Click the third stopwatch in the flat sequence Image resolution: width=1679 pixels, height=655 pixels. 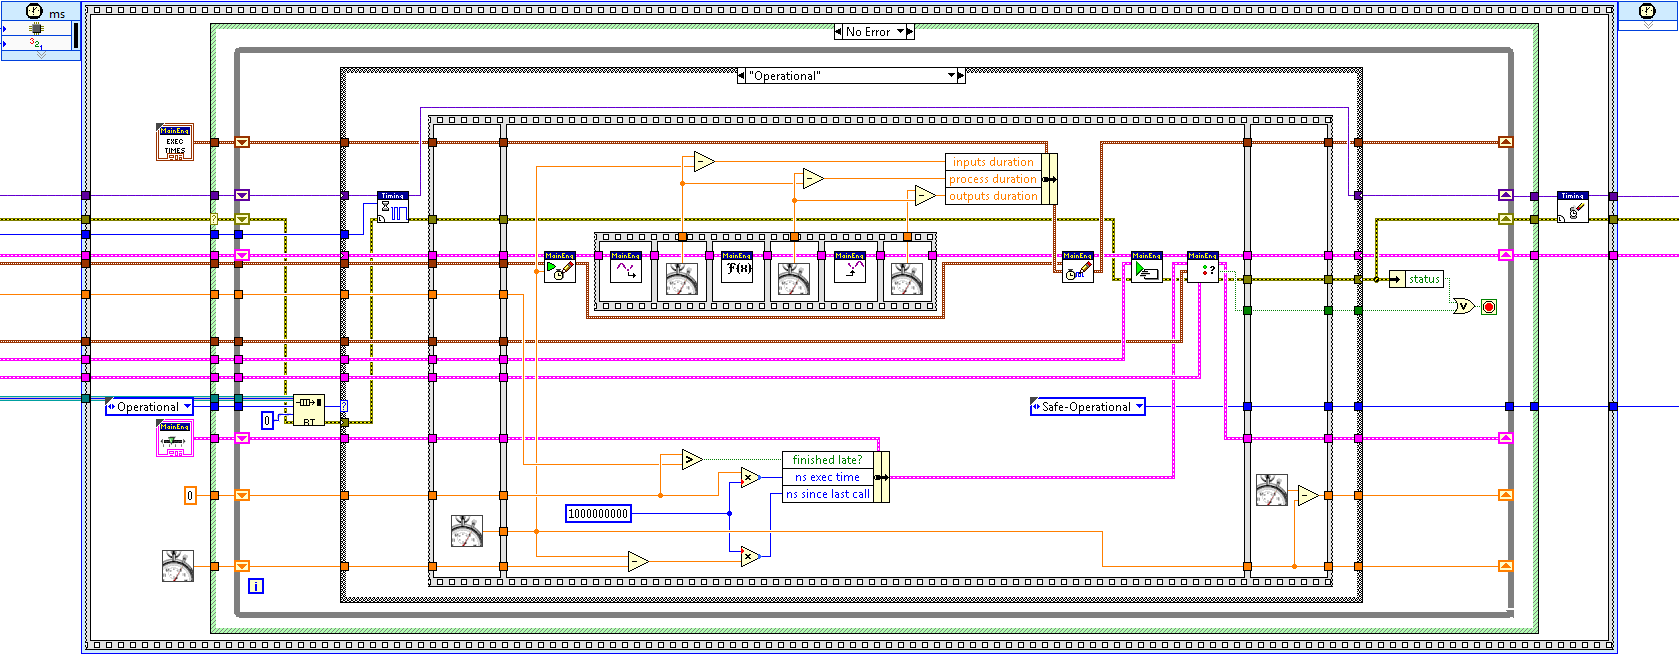906,279
